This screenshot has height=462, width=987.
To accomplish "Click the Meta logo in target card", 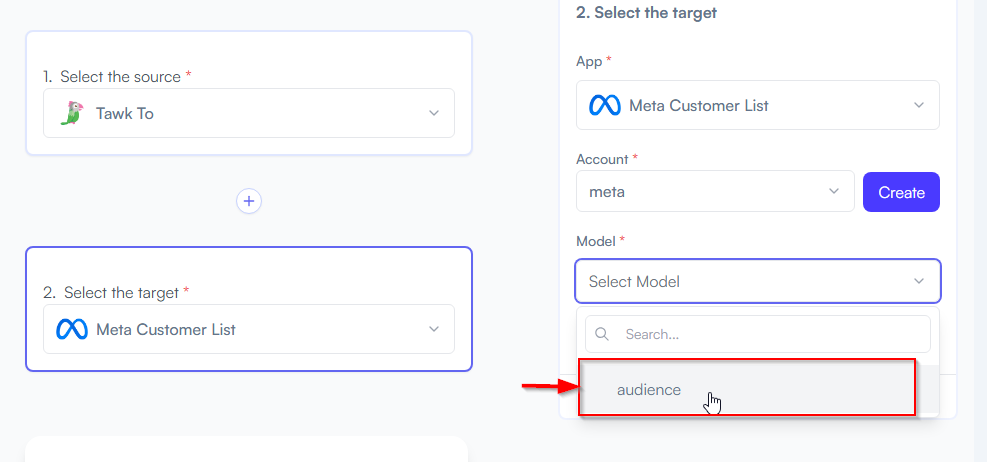I will (x=71, y=329).
